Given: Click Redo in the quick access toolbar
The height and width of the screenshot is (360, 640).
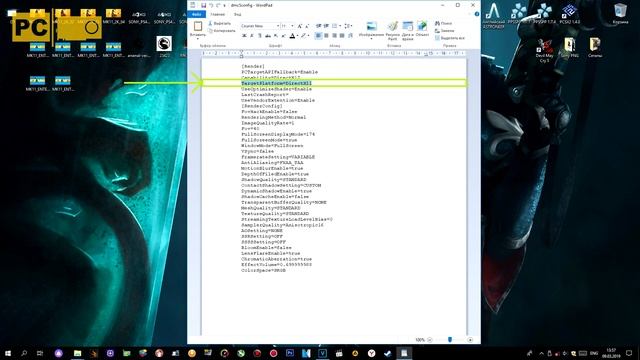Looking at the screenshot, I should pyautogui.click(x=218, y=5).
